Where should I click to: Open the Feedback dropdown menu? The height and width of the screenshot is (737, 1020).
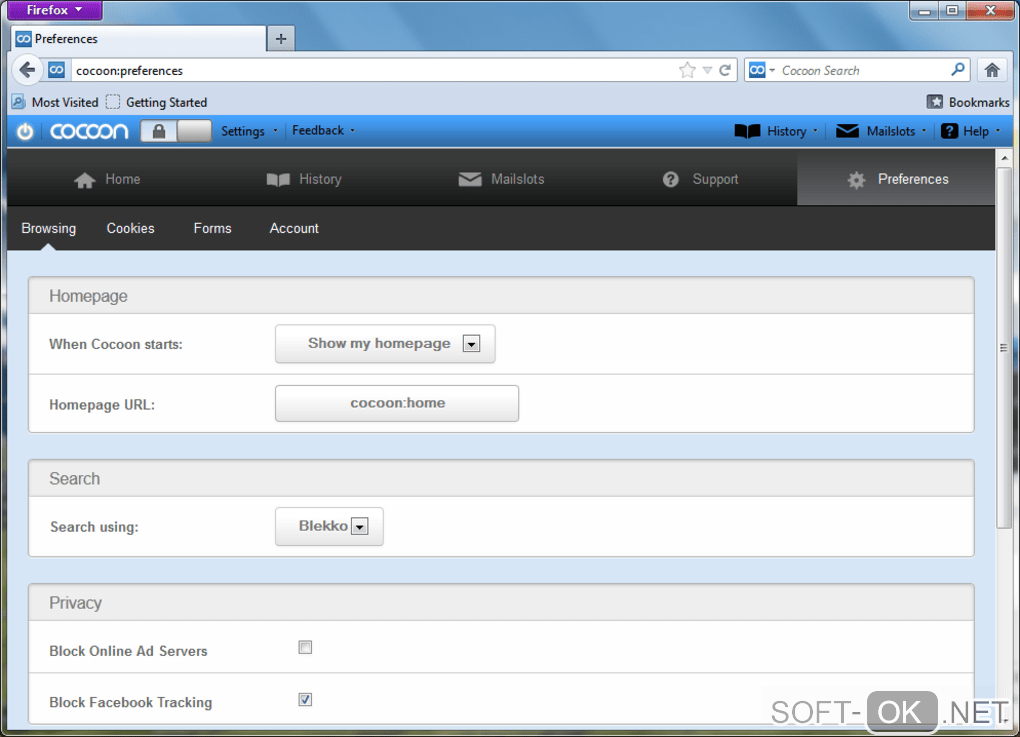click(x=323, y=131)
